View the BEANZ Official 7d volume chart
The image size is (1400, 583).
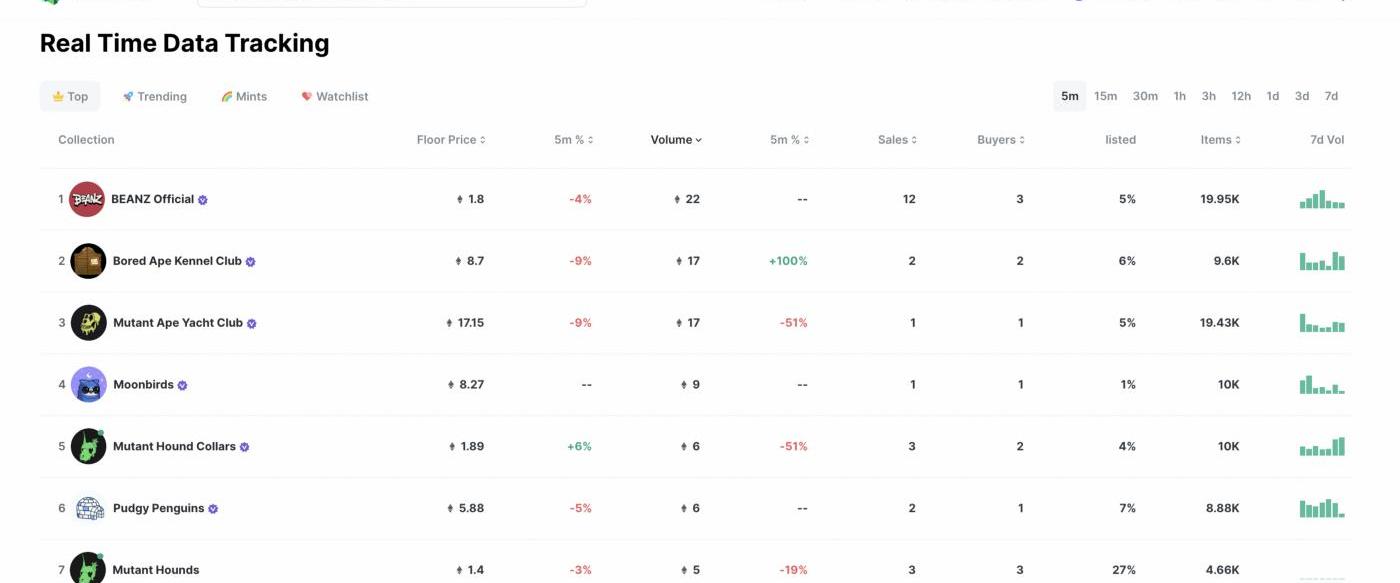tap(1322, 199)
